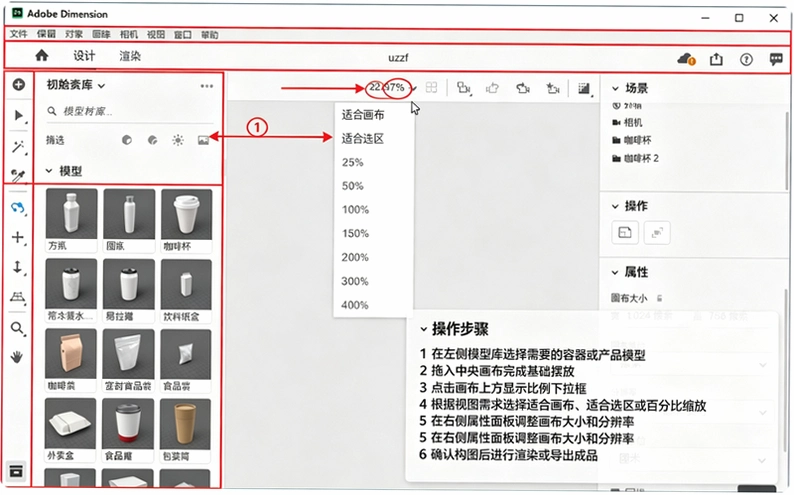
Task: Open the feedback speech bubble icon
Action: pos(776,59)
